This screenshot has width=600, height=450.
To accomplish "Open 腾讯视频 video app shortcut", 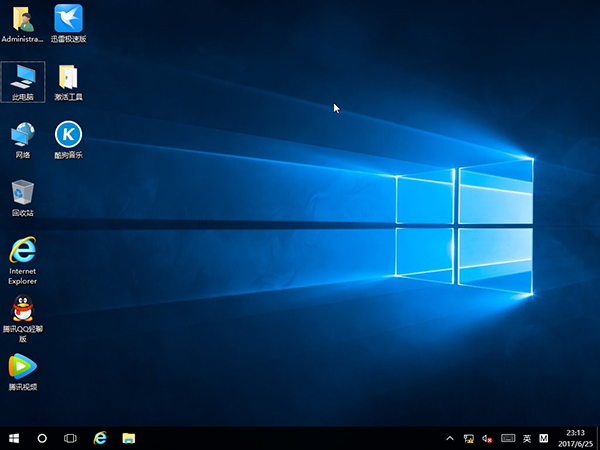I will [22, 367].
